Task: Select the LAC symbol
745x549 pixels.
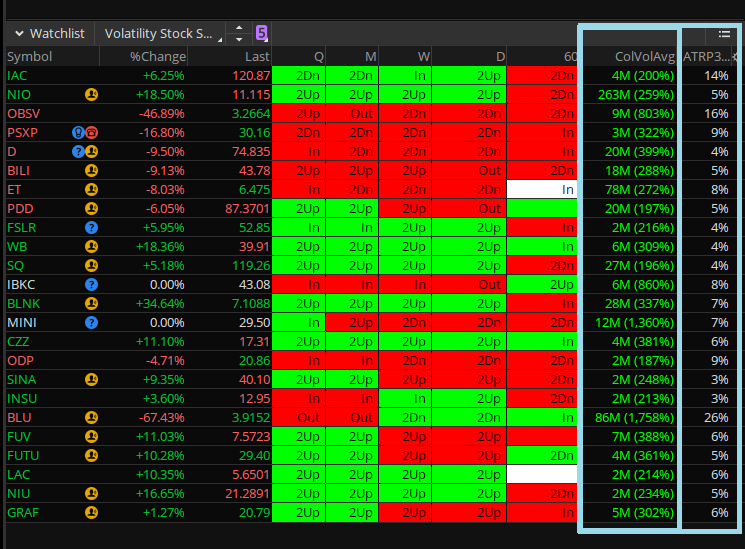Action: (19, 475)
